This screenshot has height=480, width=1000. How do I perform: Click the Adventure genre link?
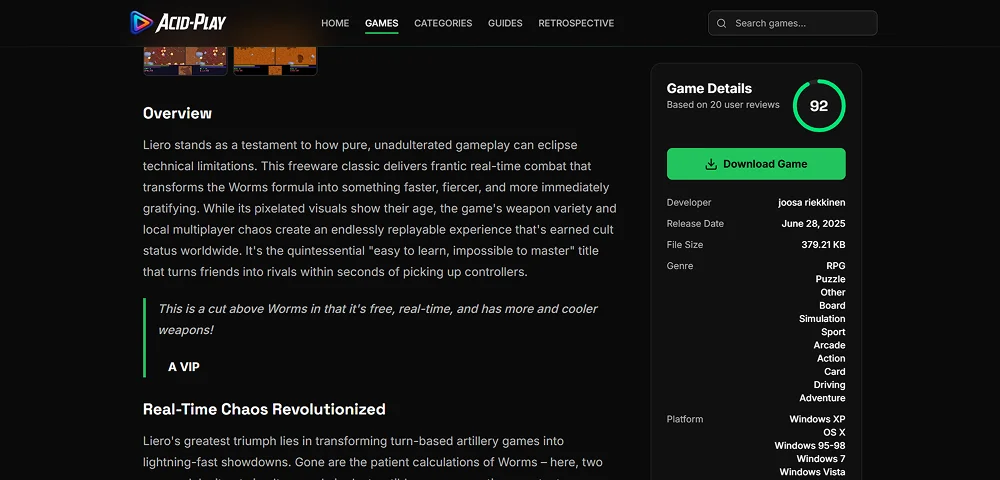(x=822, y=398)
